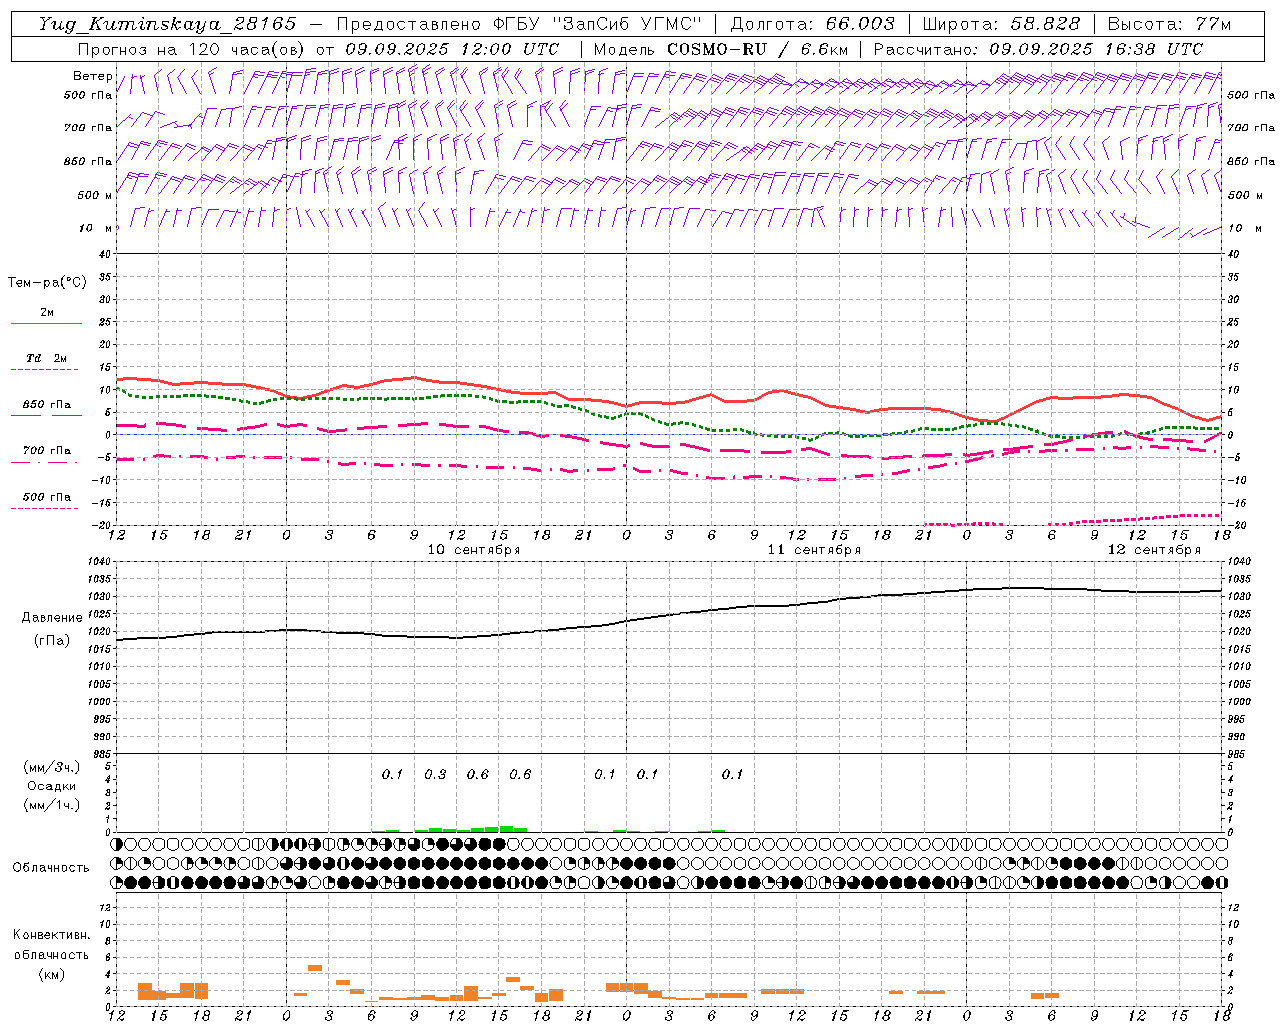Image resolution: width=1280 pixels, height=1024 pixels.
Task: Click the Конвективн. convective cloud label
Action: click(x=52, y=935)
